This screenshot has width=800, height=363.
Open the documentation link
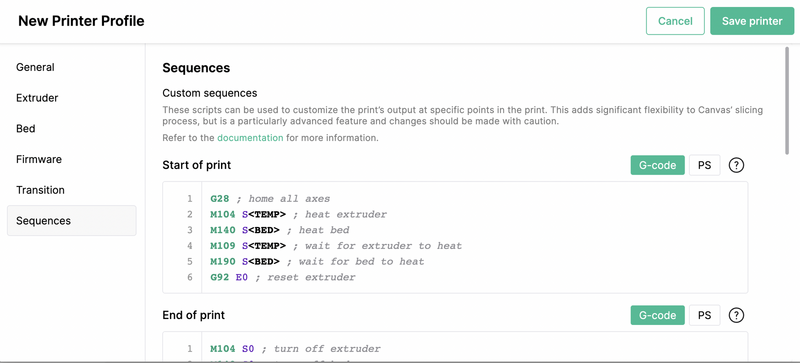tap(250, 138)
